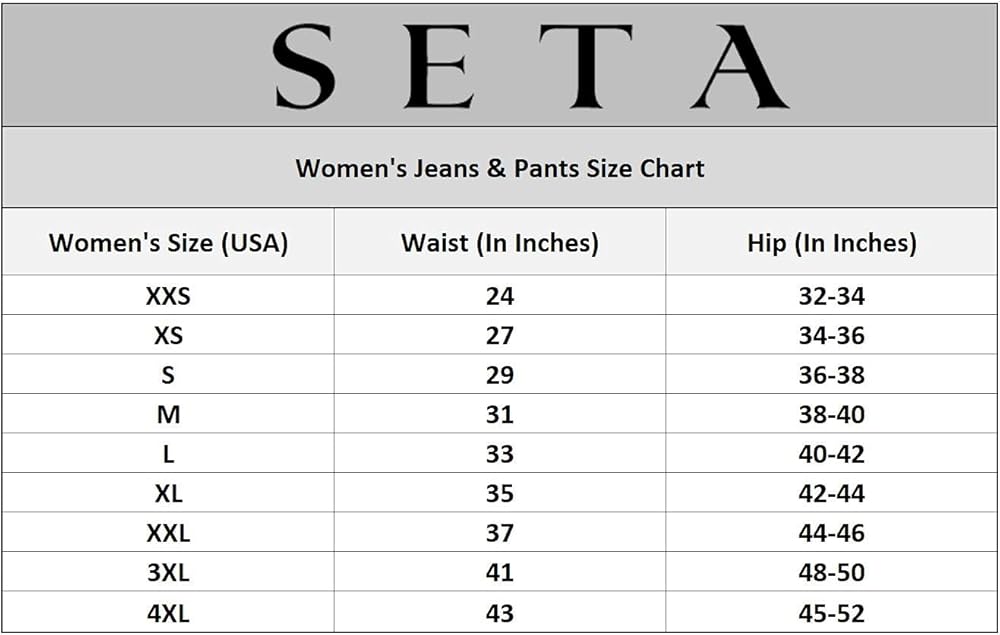The image size is (1000, 635).
Task: Click the 4XL size cell
Action: 168,613
